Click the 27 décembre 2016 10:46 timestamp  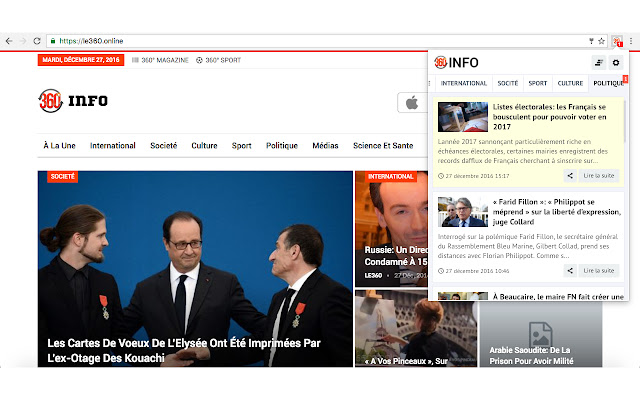click(x=473, y=271)
